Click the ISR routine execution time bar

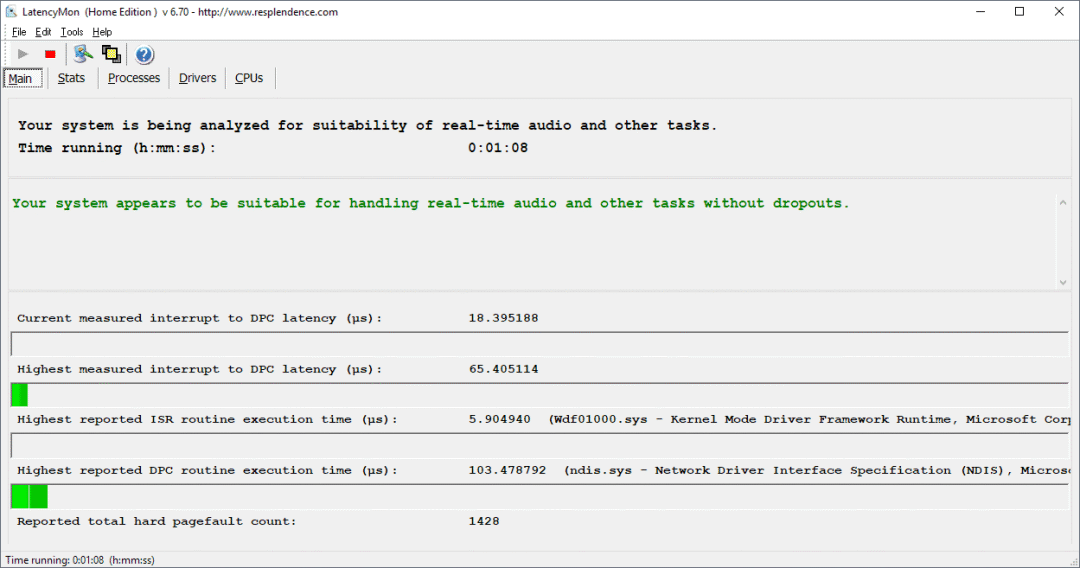pyautogui.click(x=540, y=445)
